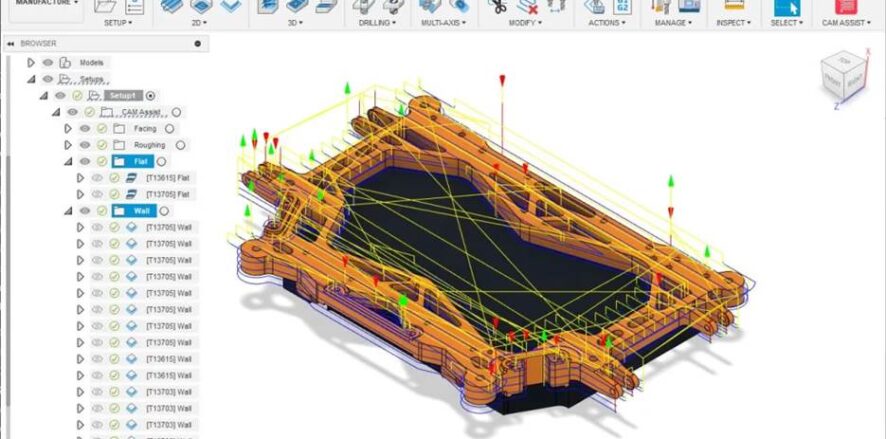Click the ViewCube in the viewport corner

pyautogui.click(x=844, y=76)
